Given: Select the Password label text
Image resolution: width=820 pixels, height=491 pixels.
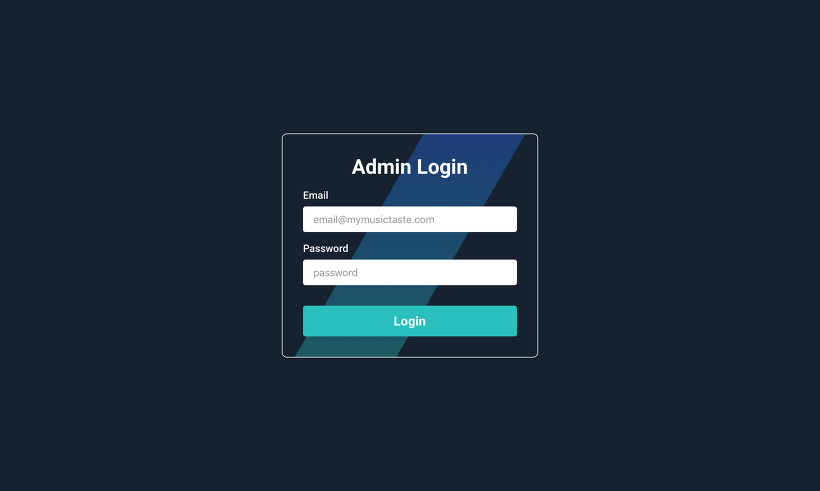Looking at the screenshot, I should (x=325, y=248).
